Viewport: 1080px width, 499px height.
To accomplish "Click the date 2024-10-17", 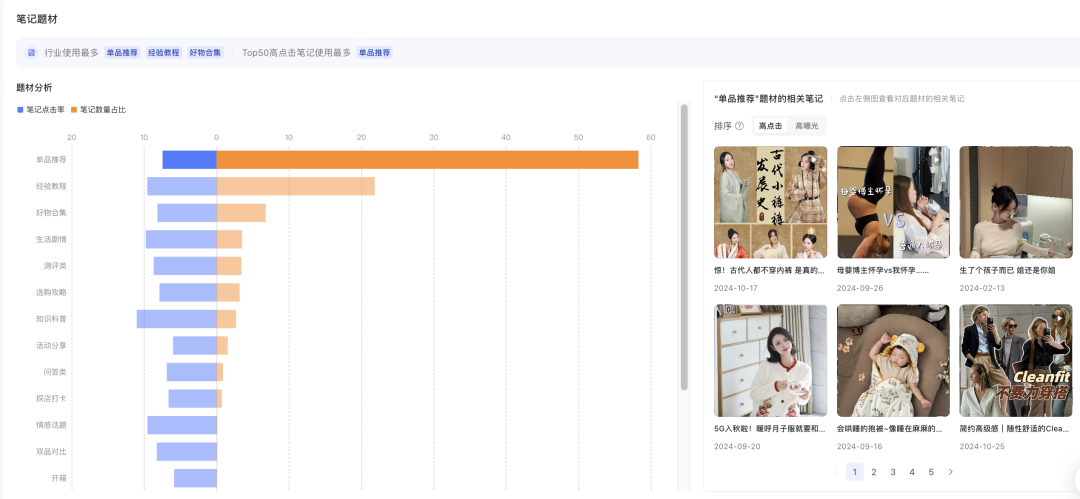I will coord(736,288).
